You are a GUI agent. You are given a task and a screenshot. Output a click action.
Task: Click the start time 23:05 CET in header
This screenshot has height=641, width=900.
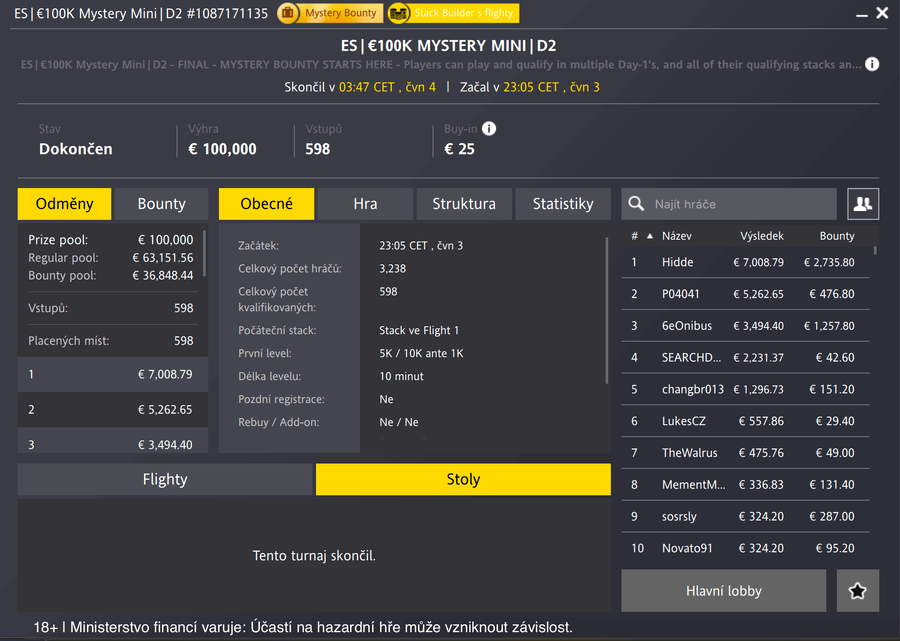(531, 87)
